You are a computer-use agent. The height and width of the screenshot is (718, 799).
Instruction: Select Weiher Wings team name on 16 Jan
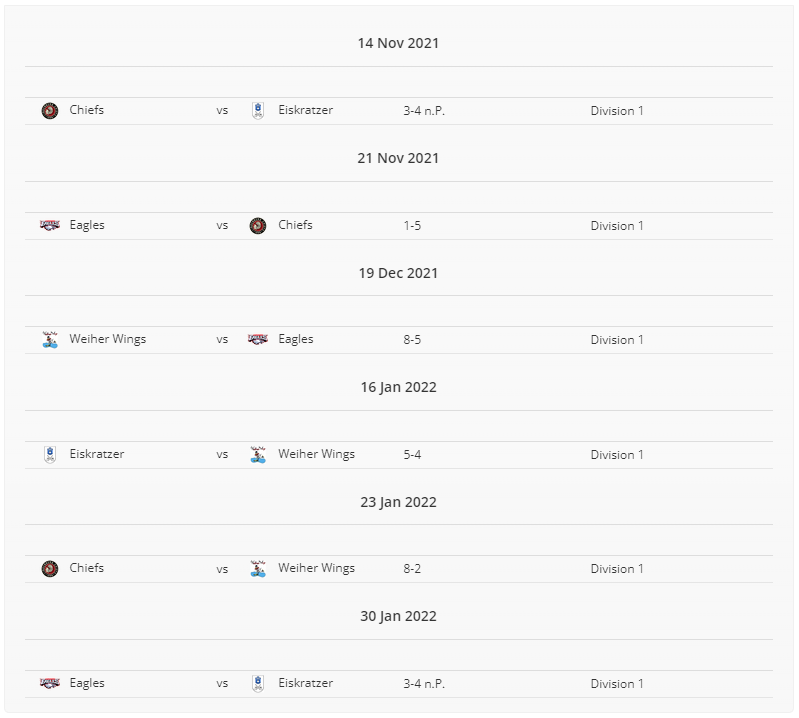pos(316,454)
